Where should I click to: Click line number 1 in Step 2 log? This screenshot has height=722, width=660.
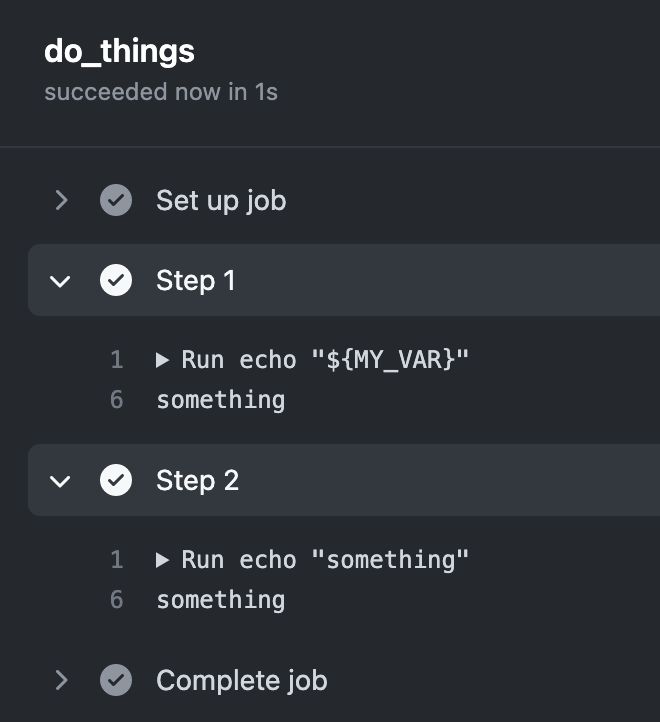pos(117,560)
